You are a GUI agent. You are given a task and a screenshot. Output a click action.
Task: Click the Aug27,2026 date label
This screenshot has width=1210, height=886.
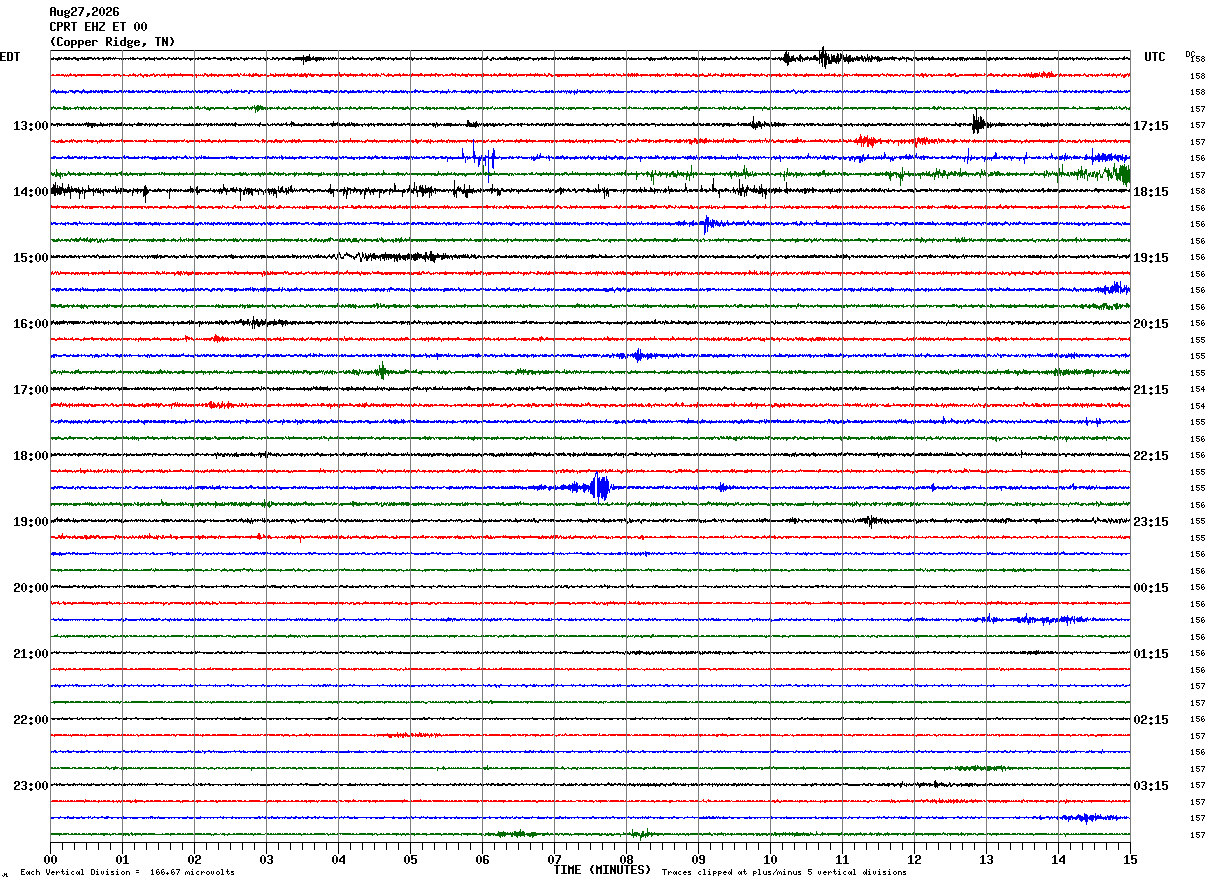pyautogui.click(x=84, y=12)
